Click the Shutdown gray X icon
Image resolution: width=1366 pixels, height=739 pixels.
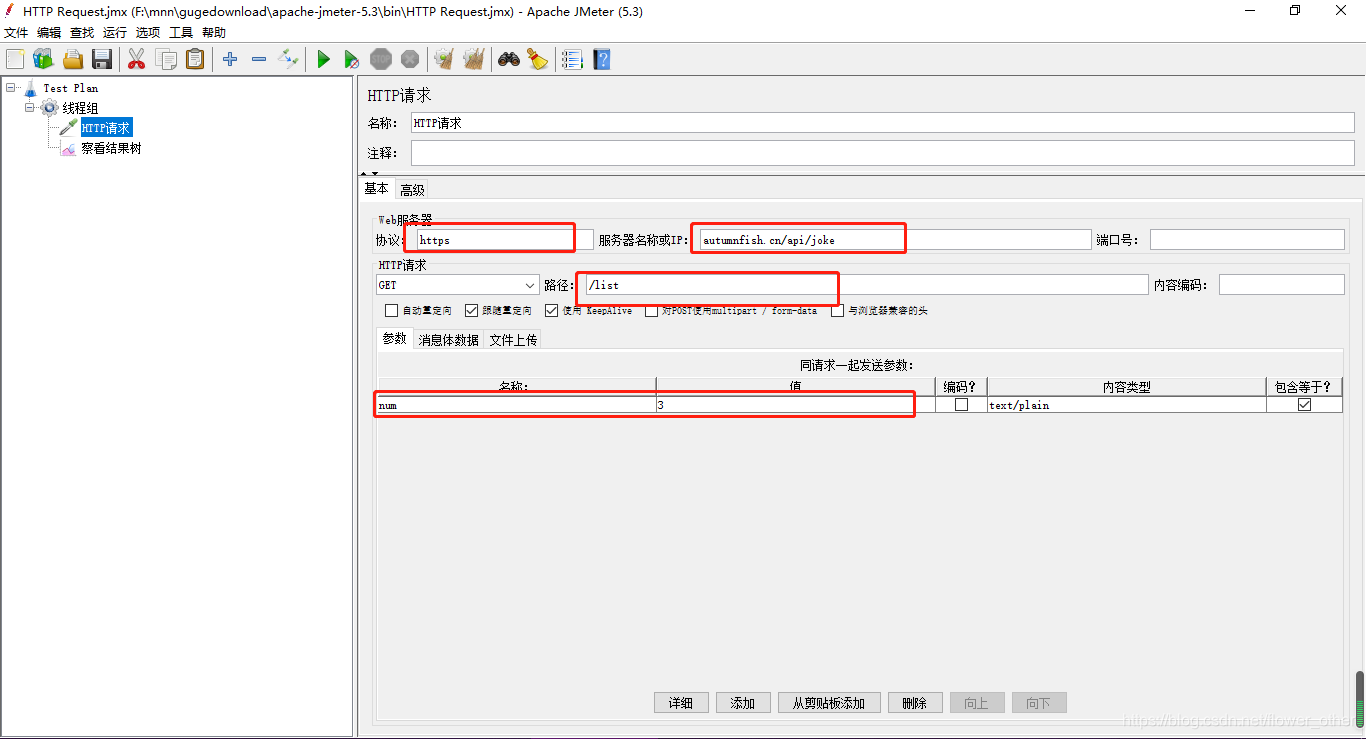410,59
